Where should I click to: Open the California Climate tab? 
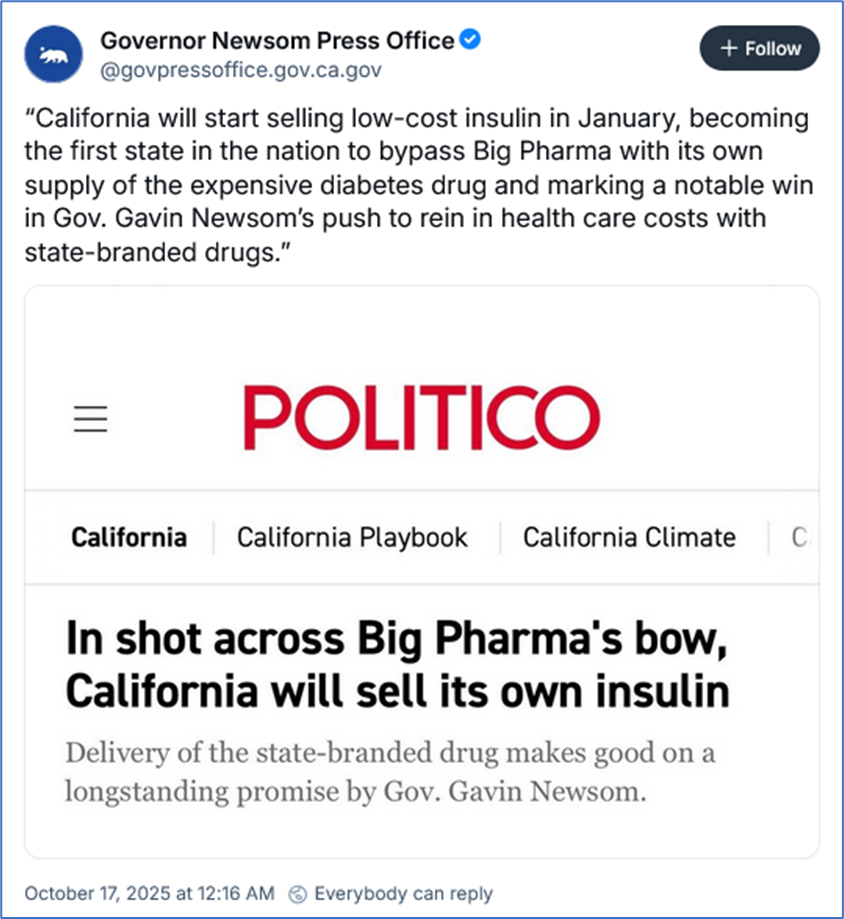[629, 537]
